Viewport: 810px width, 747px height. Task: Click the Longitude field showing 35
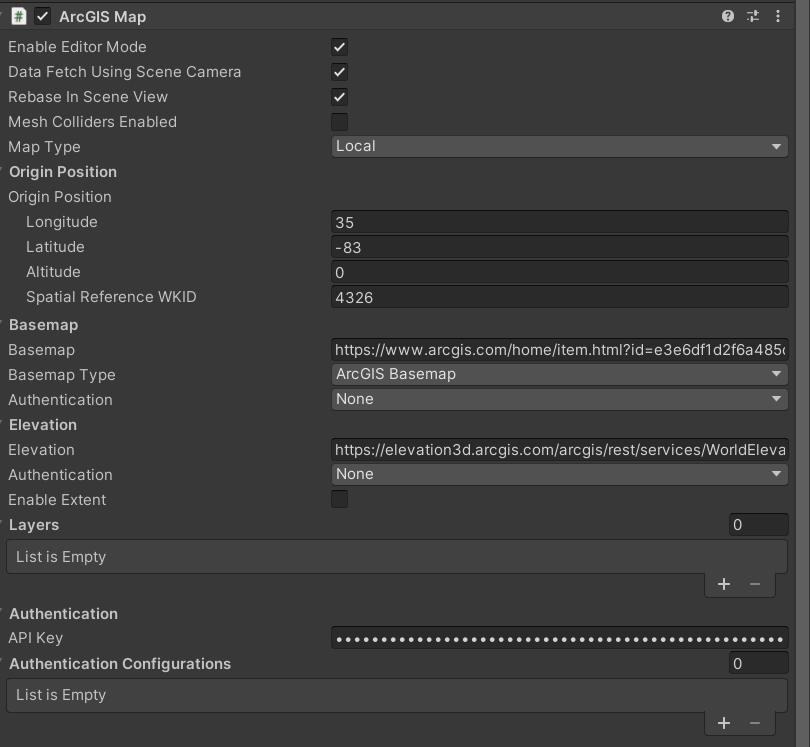[x=559, y=222]
